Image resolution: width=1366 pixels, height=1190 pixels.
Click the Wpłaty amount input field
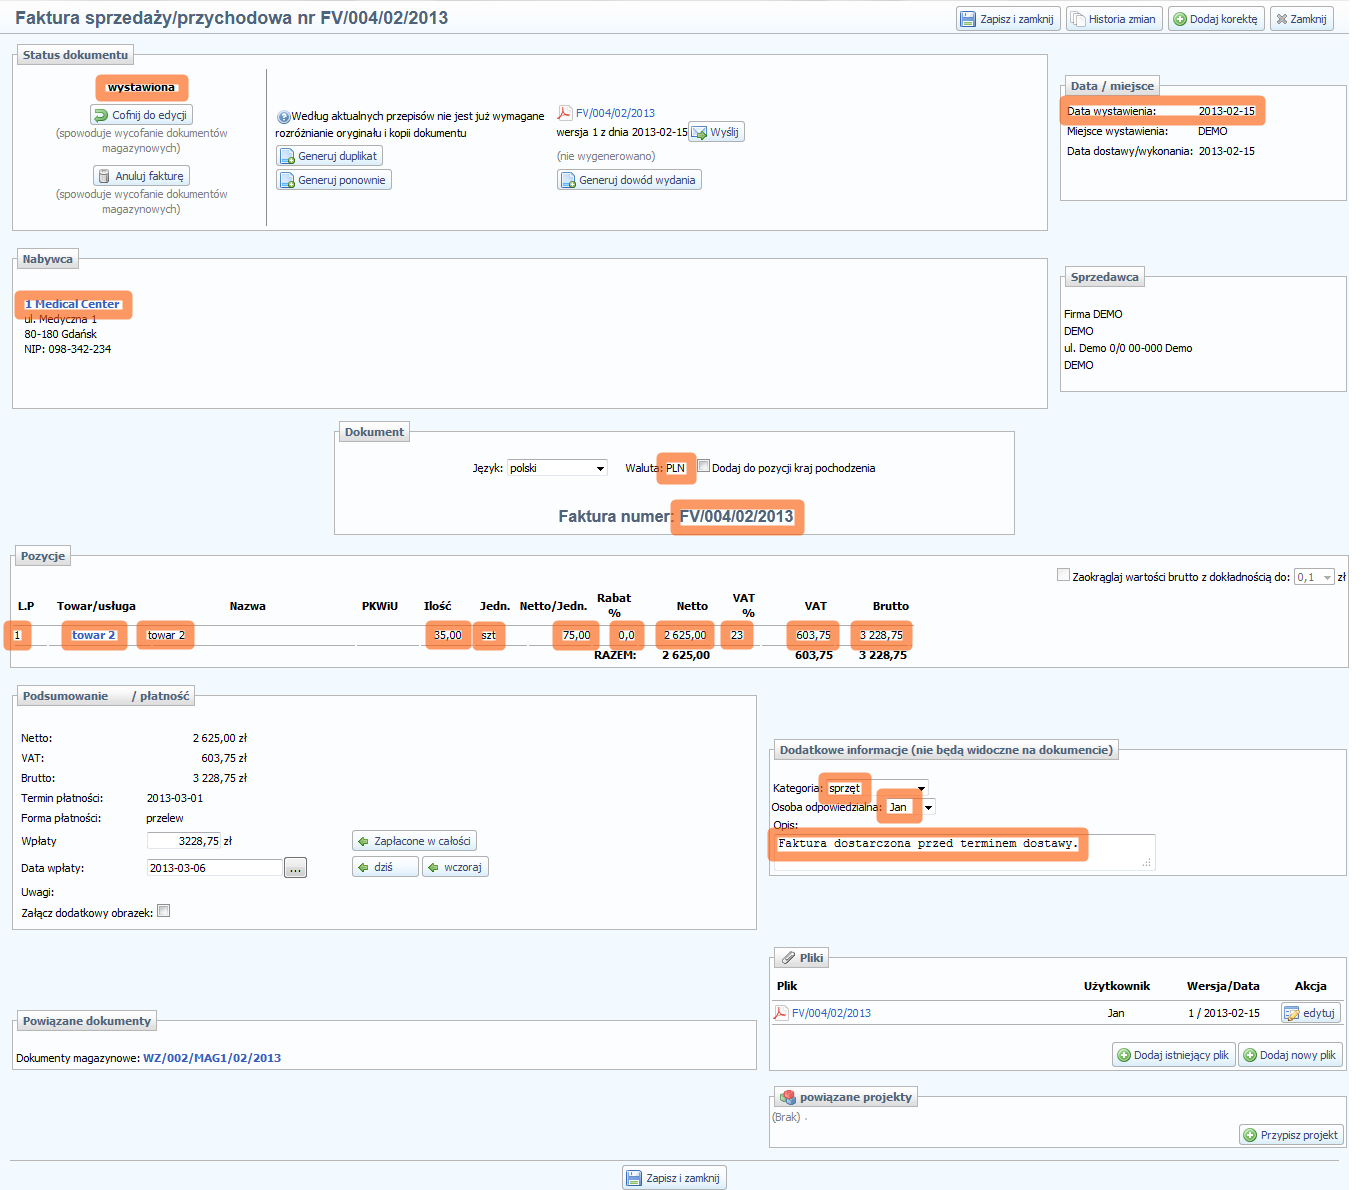coord(183,841)
